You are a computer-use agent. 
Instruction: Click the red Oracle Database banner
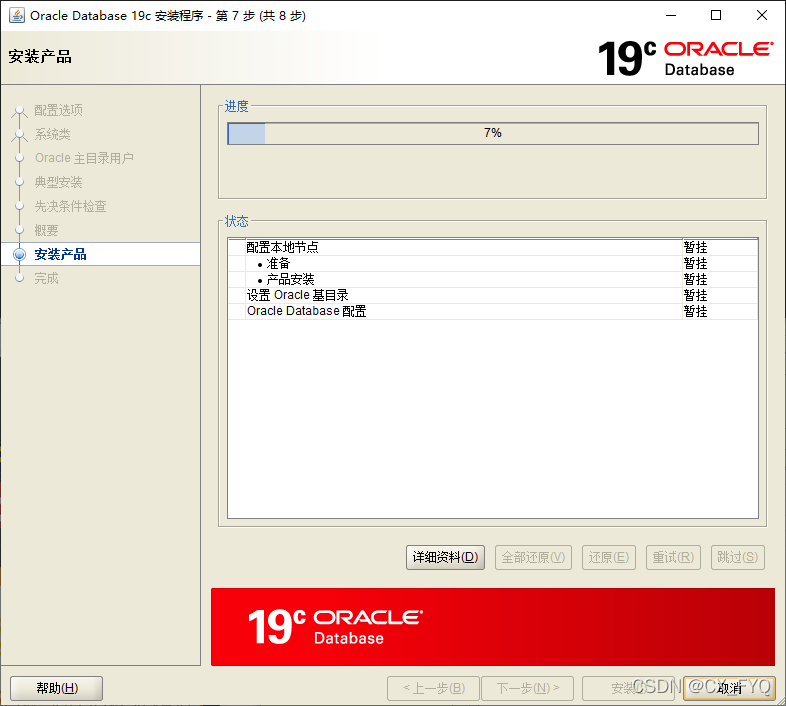pos(492,627)
